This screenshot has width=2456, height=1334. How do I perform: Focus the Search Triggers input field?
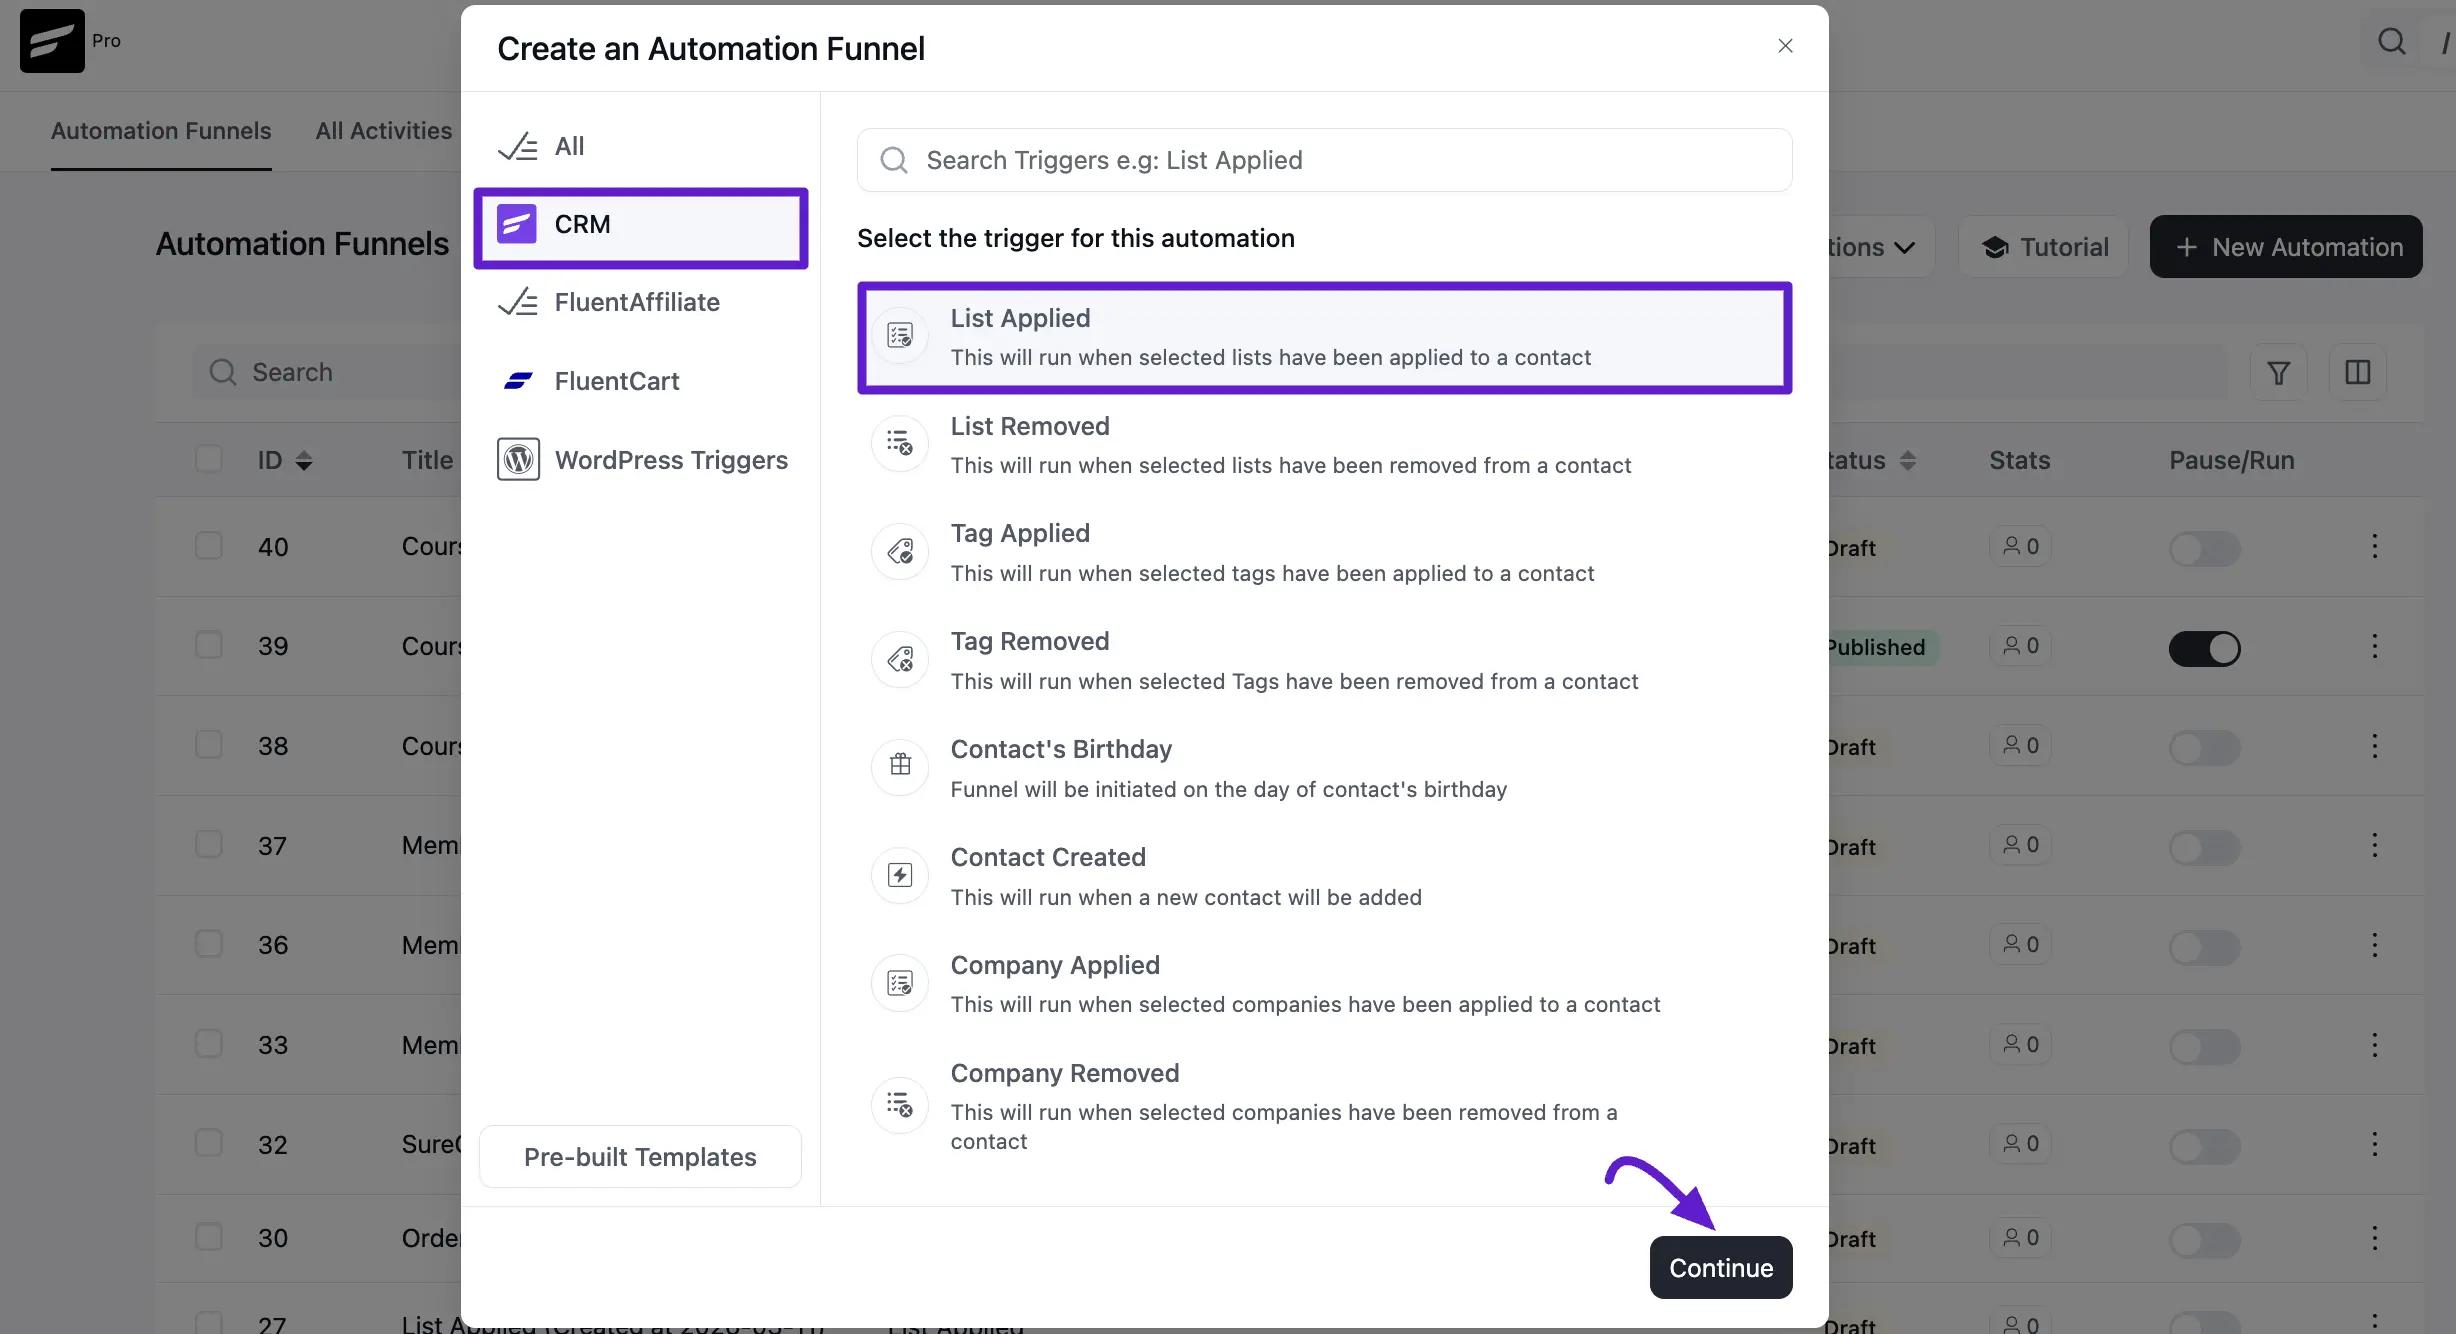click(1324, 160)
